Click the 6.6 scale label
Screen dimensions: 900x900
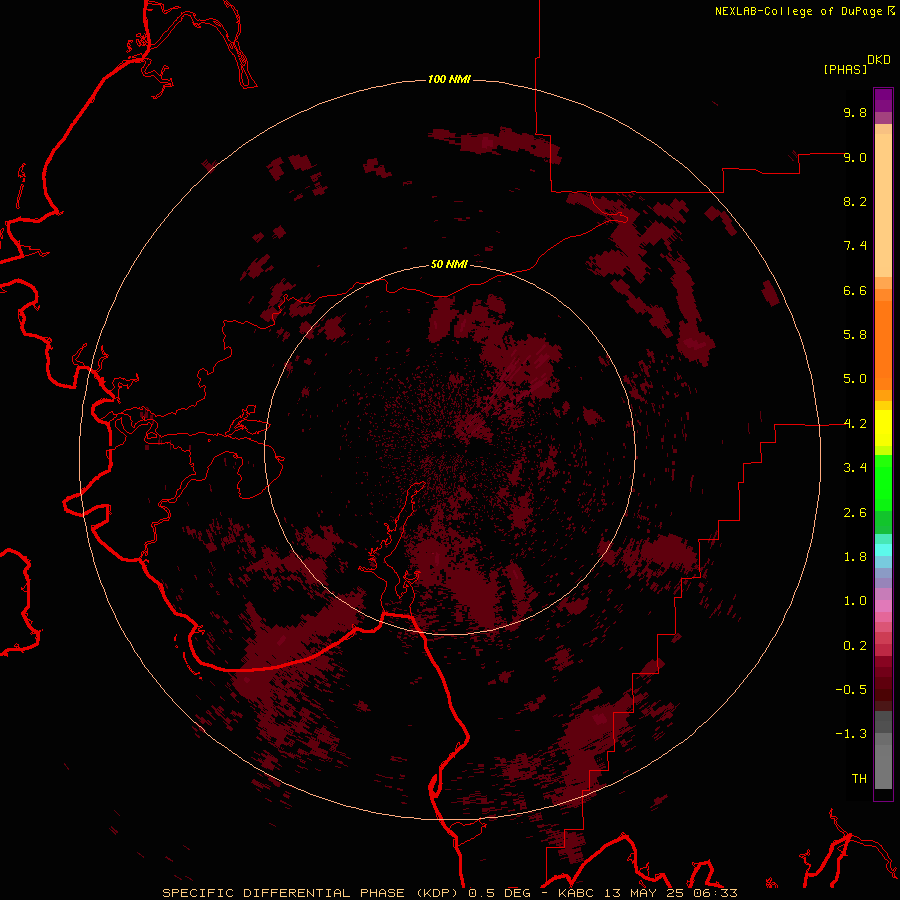tap(855, 290)
